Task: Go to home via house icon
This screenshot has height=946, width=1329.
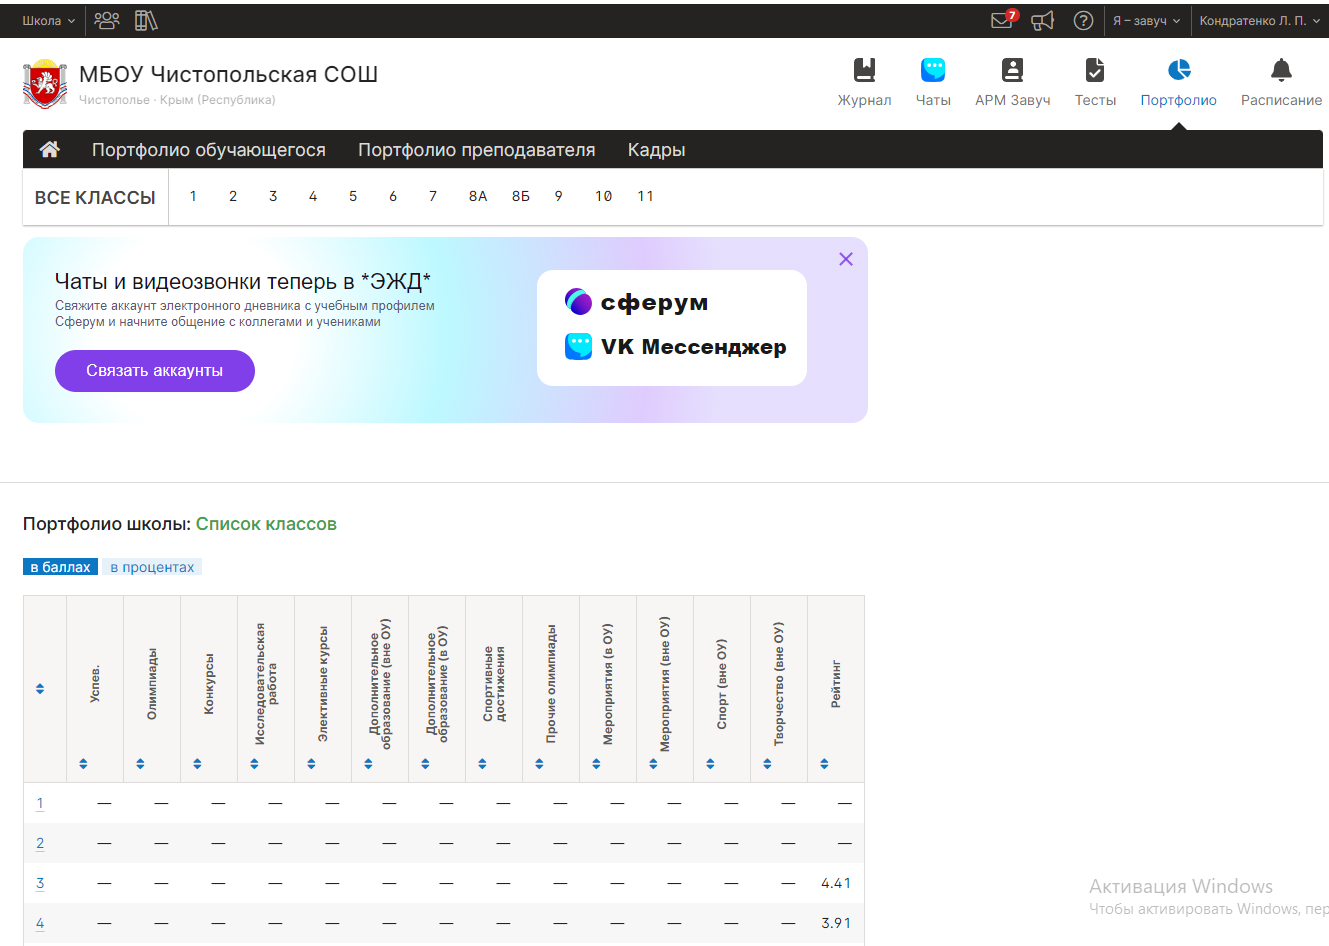Action: [49, 150]
